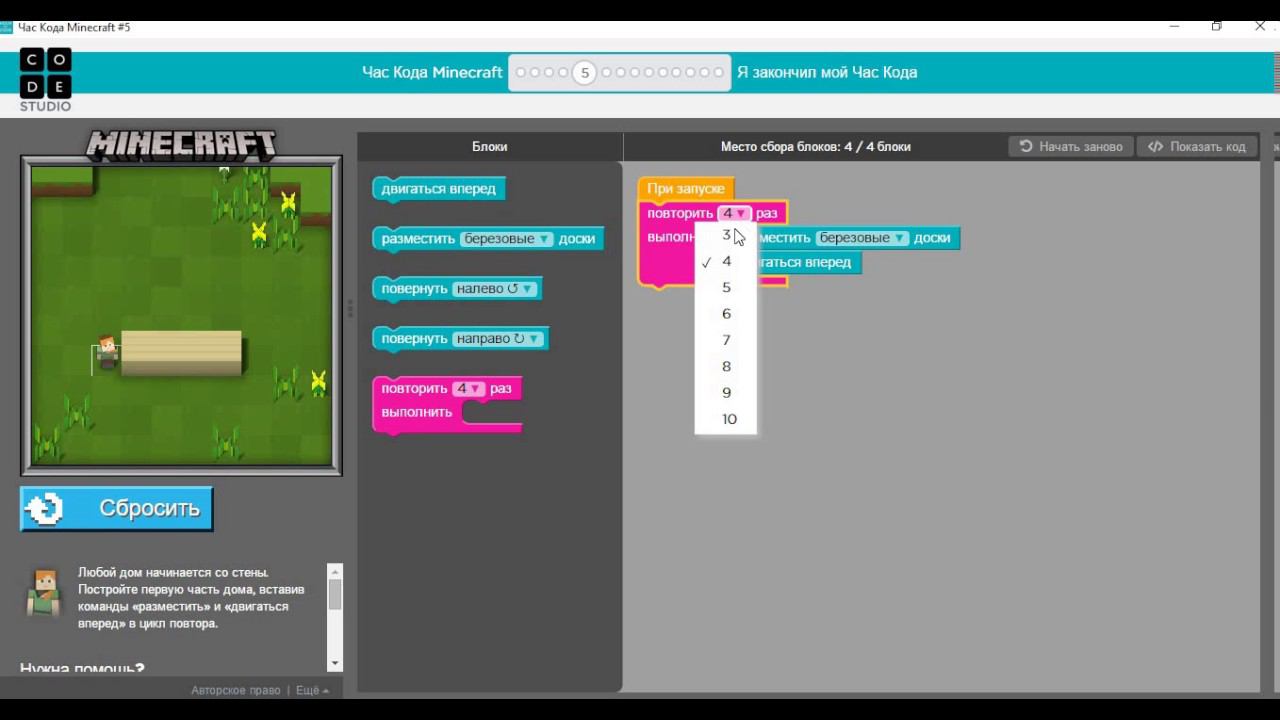Screen dimensions: 1280x720
Task: Click the instructions scrollbar thumb
Action: 335,594
